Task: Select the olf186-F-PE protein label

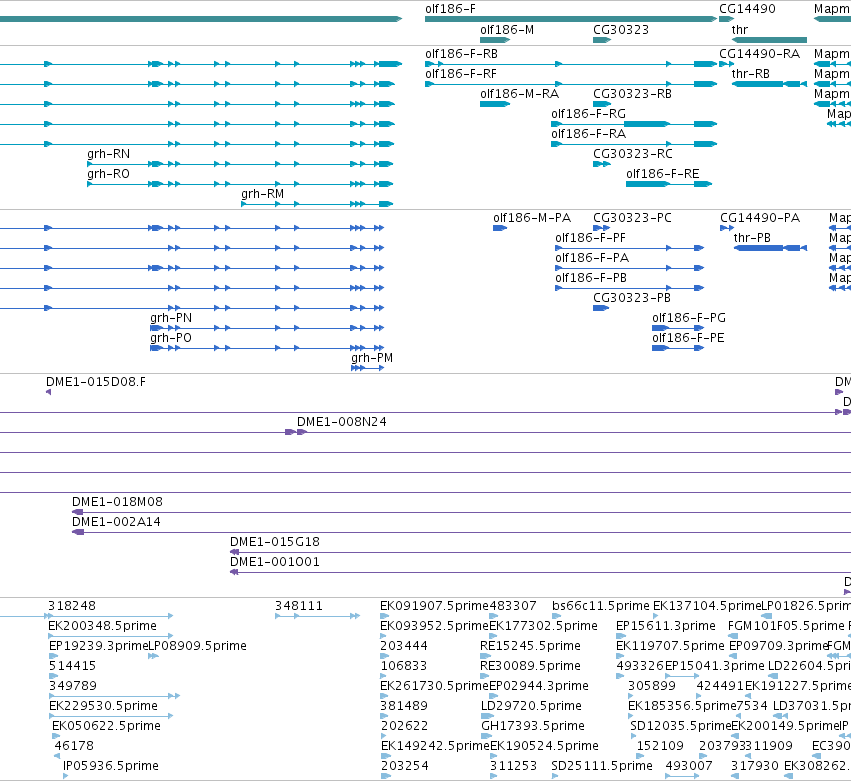Action: (688, 339)
